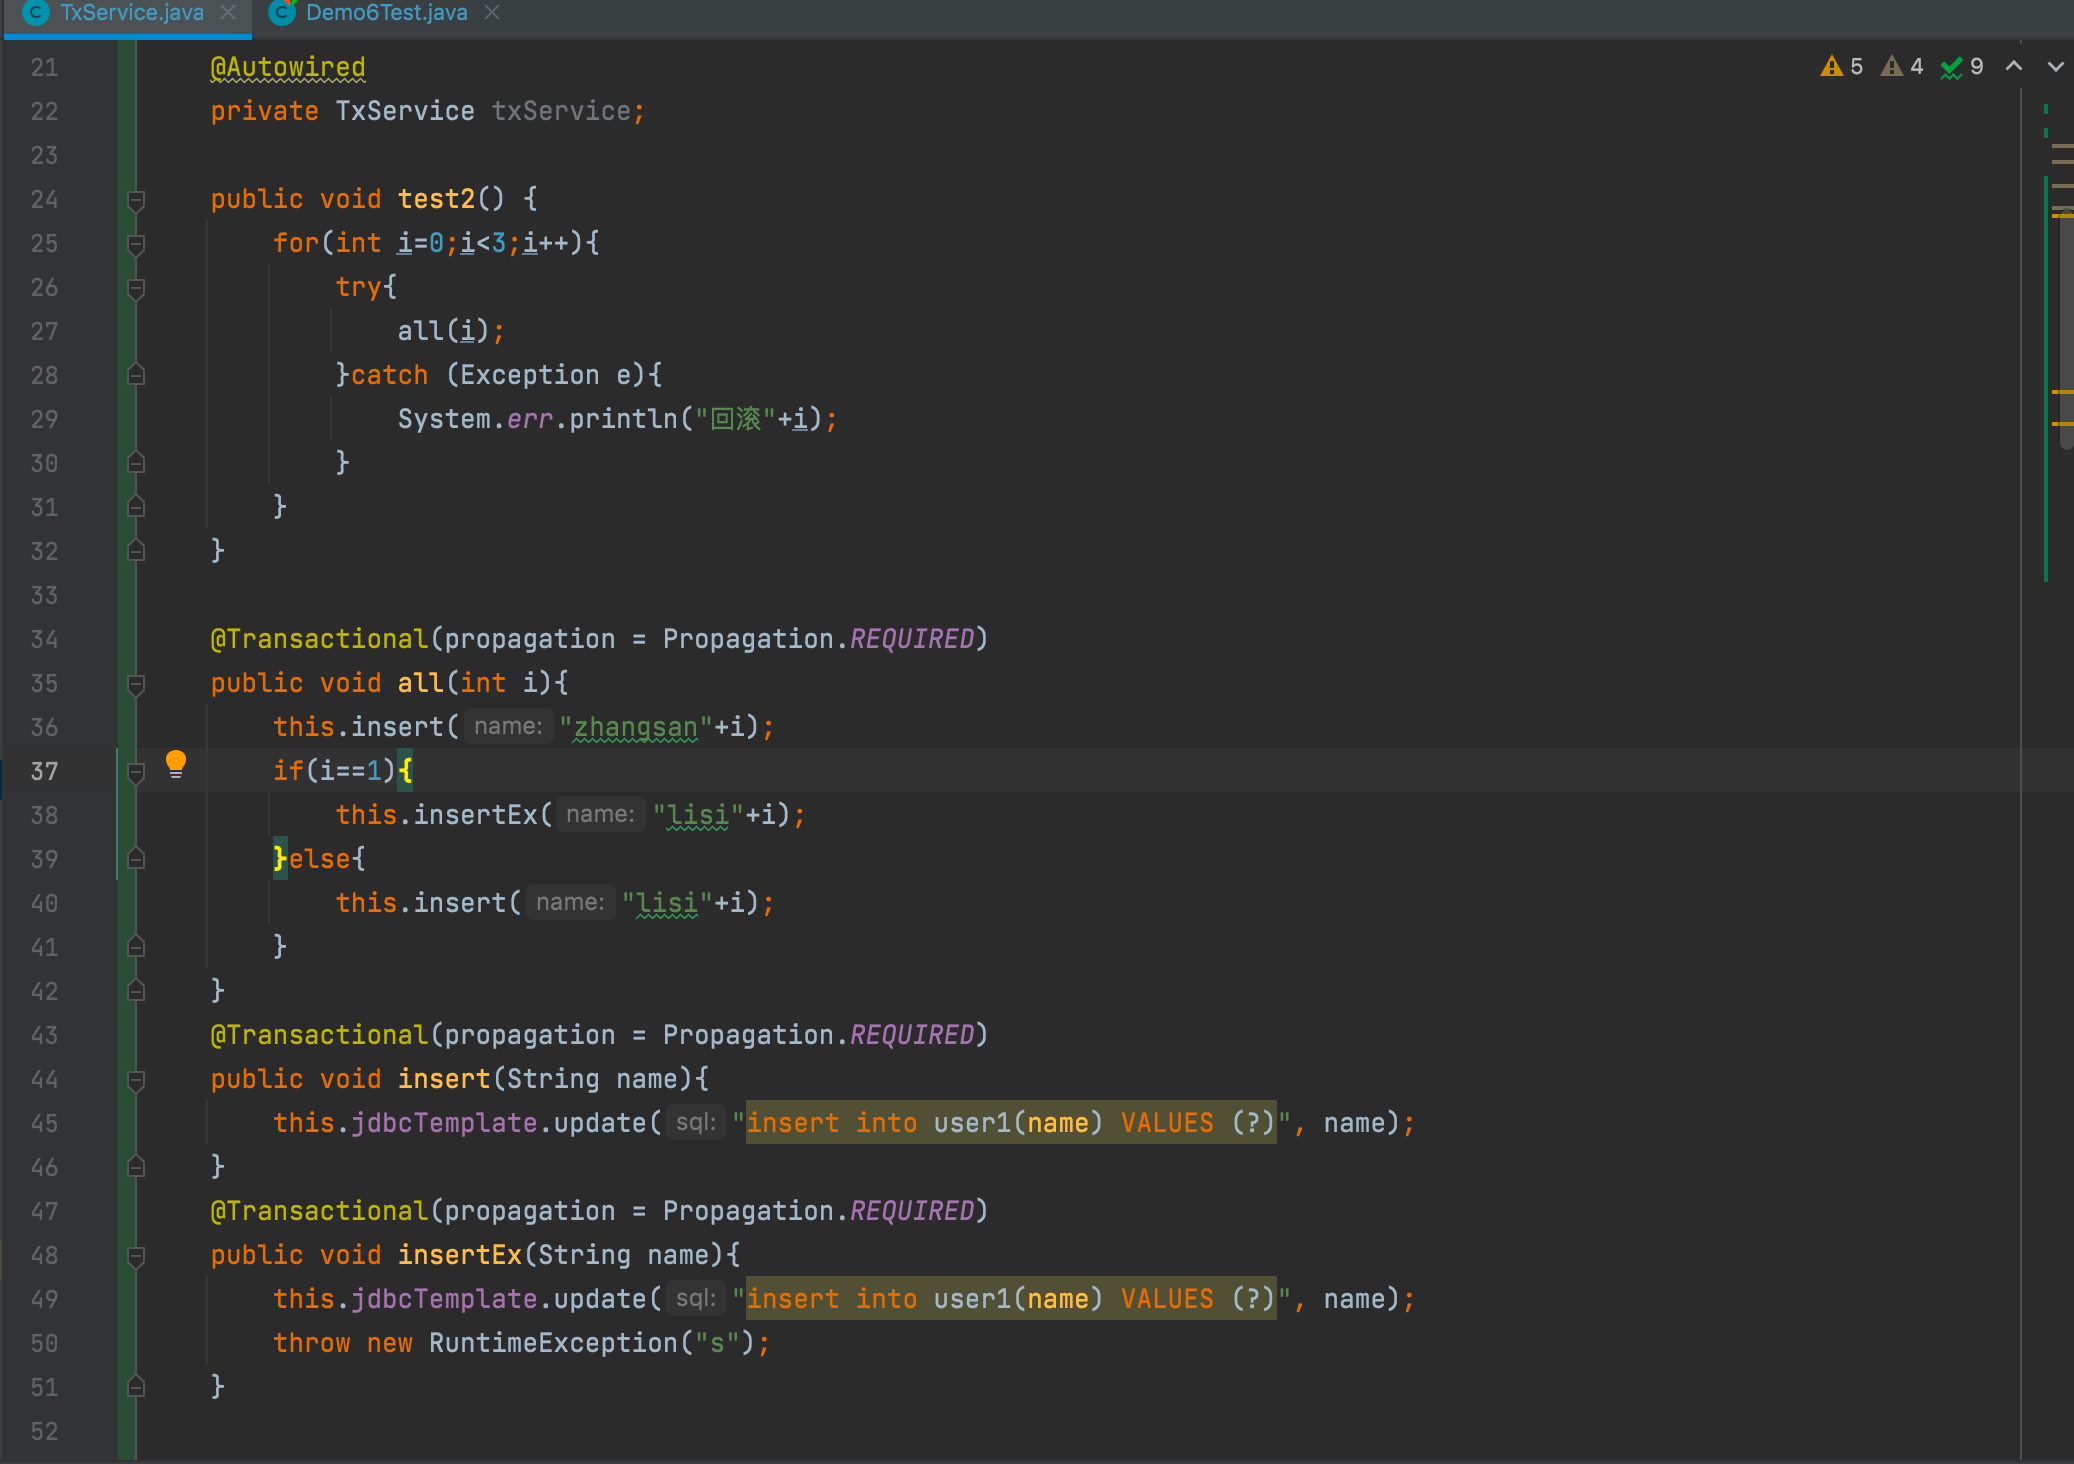Viewport: 2074px width, 1464px height.
Task: Open the weak warnings indicator showing 4
Action: [x=1902, y=67]
